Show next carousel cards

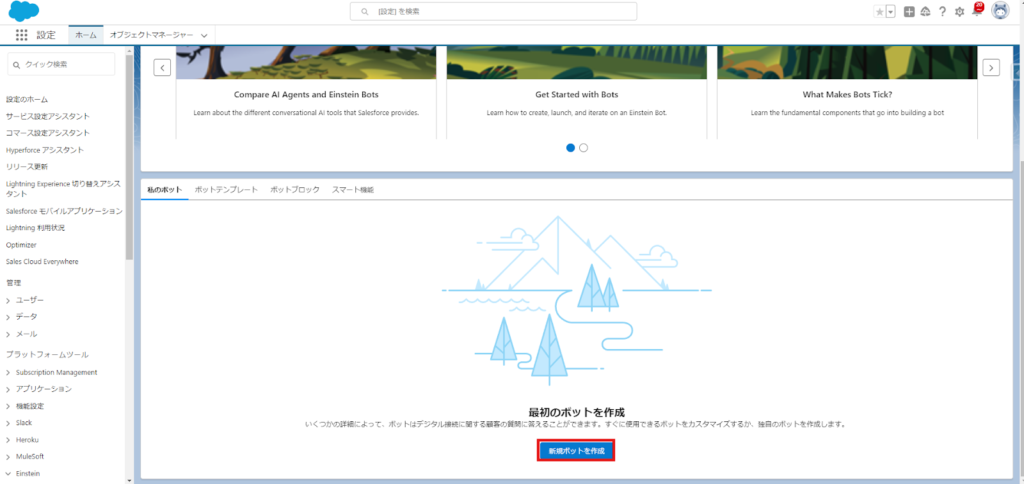pyautogui.click(x=991, y=67)
